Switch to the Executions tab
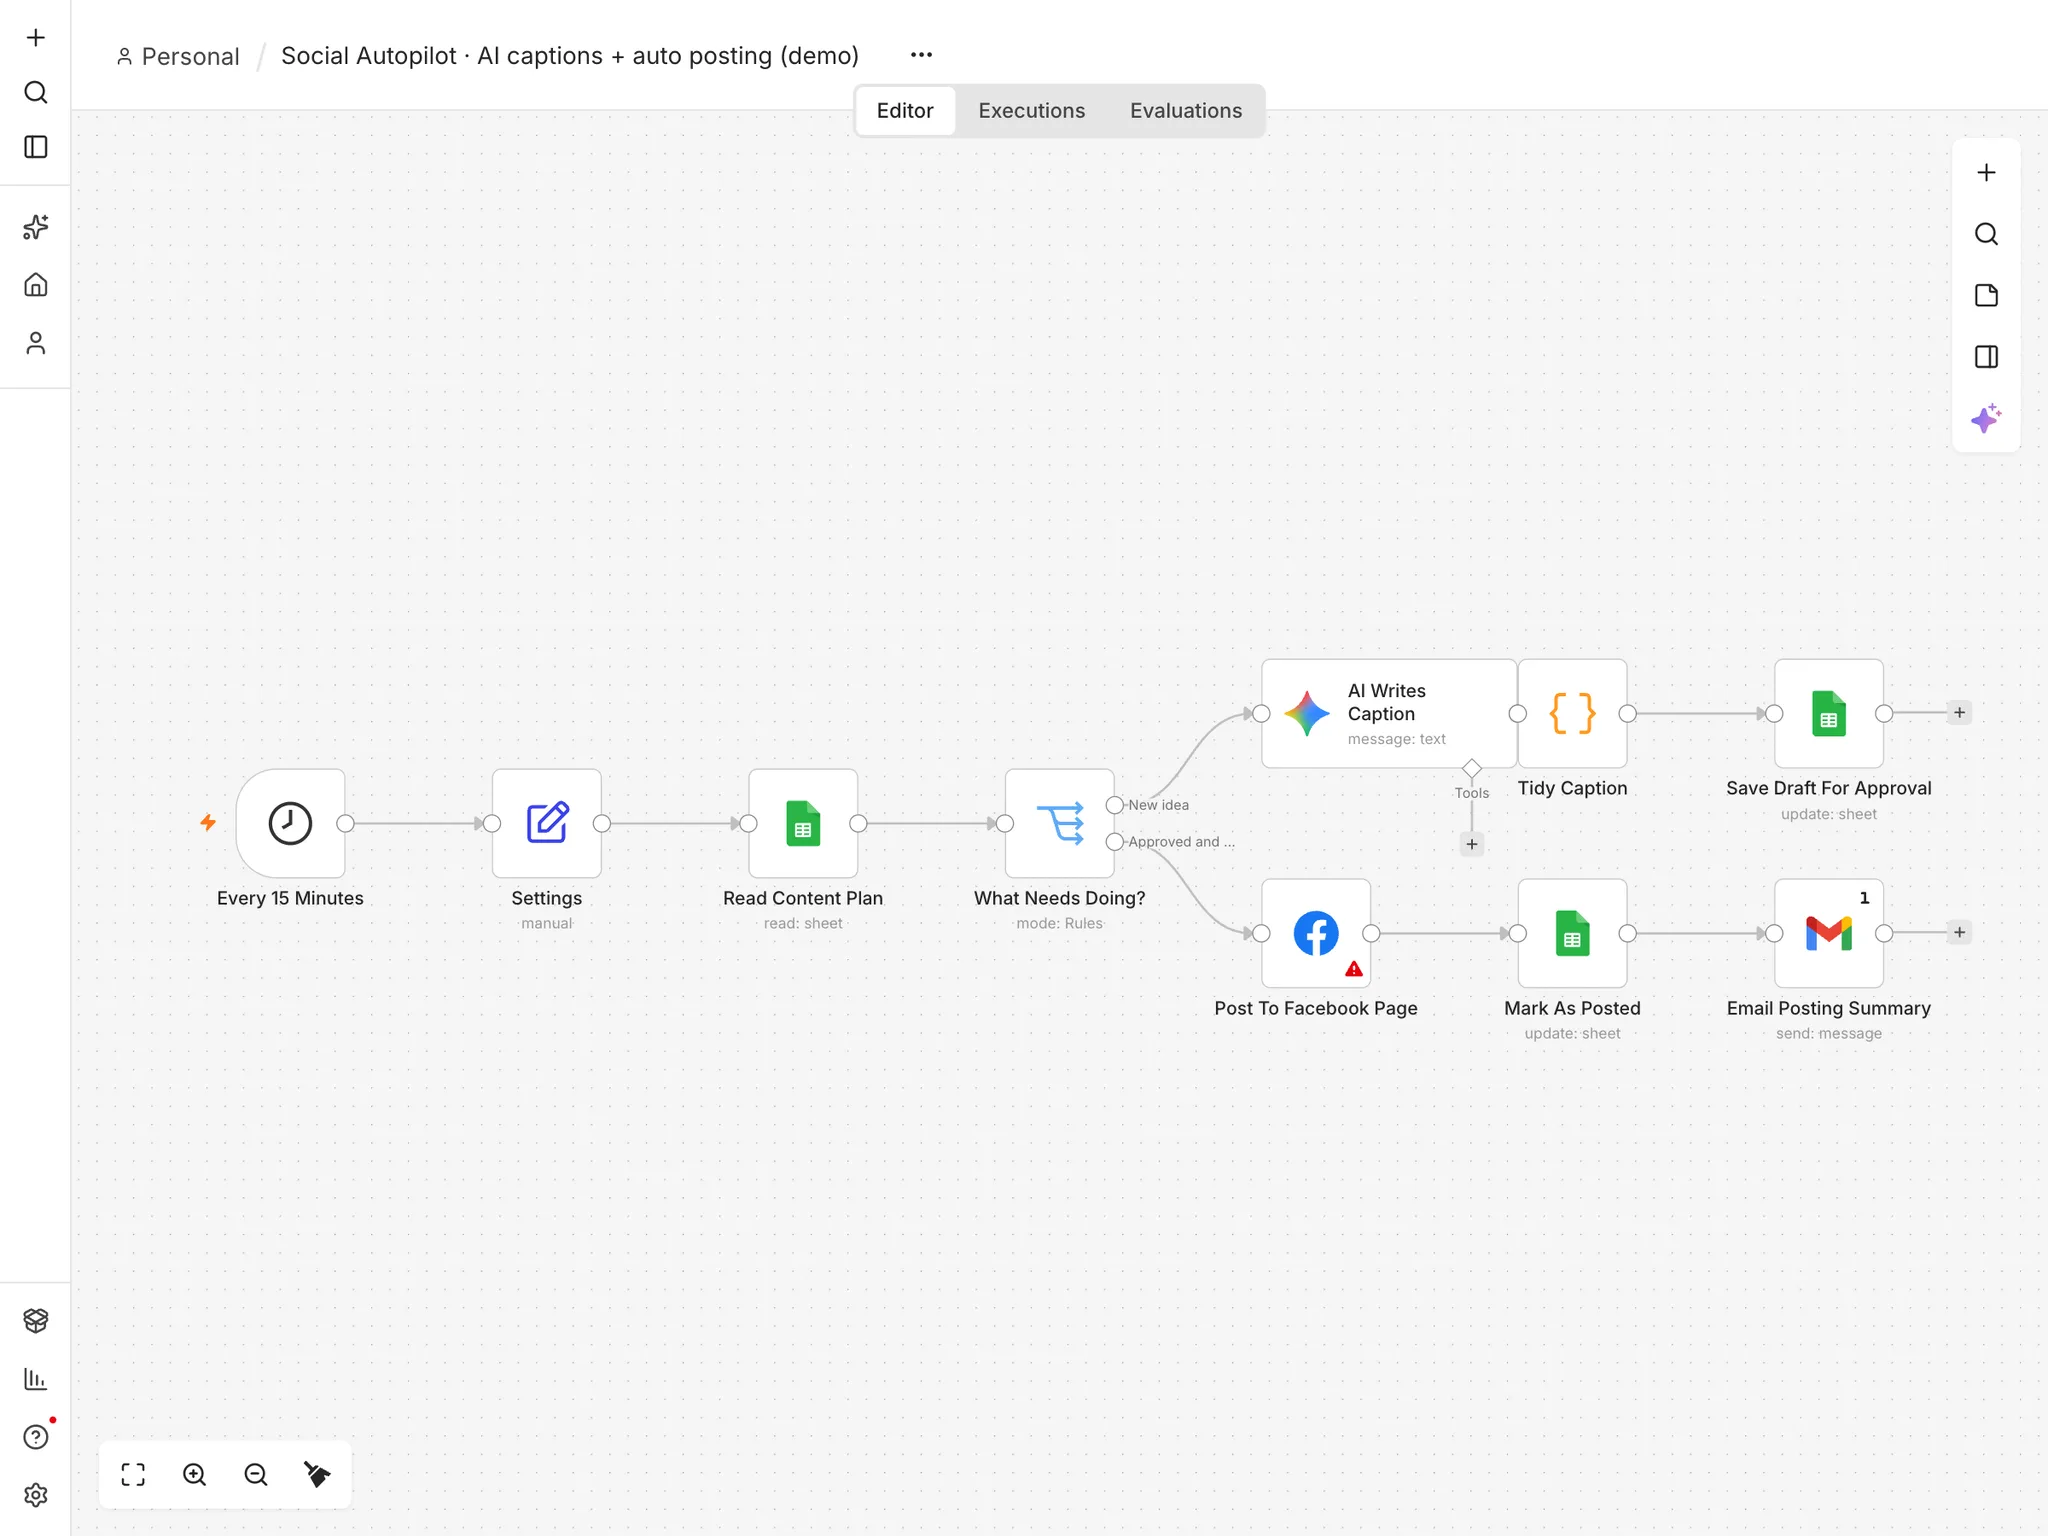This screenshot has height=1536, width=2048. pos(1031,111)
